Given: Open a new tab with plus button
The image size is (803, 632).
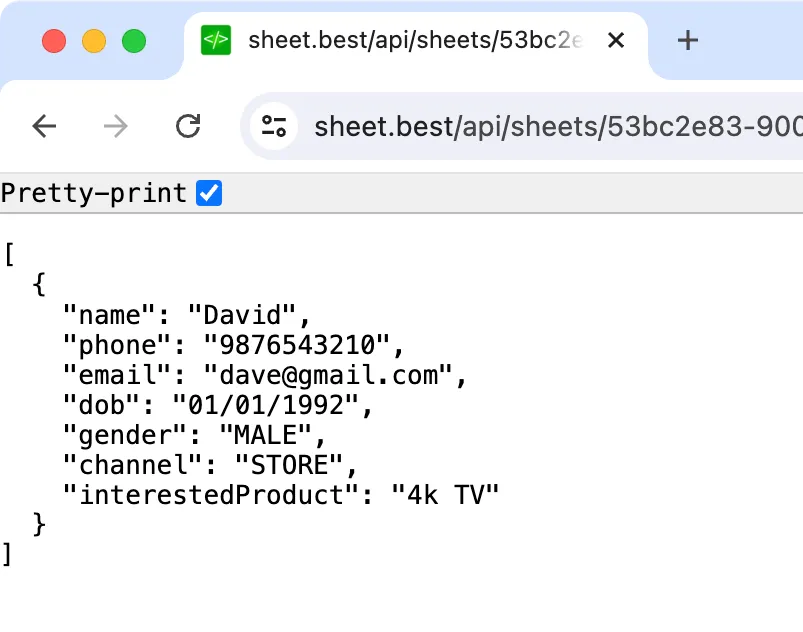Looking at the screenshot, I should (x=687, y=40).
